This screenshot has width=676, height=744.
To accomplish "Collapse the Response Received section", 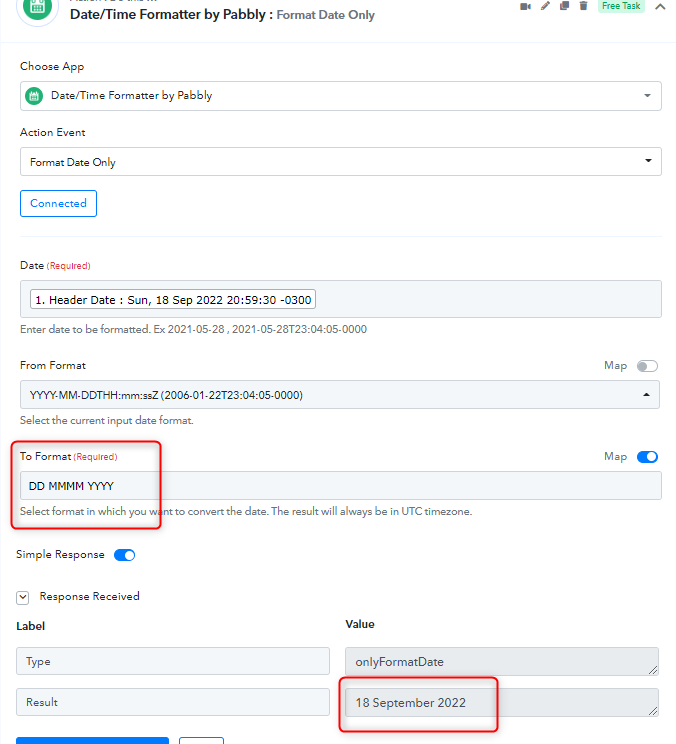I will tap(22, 597).
